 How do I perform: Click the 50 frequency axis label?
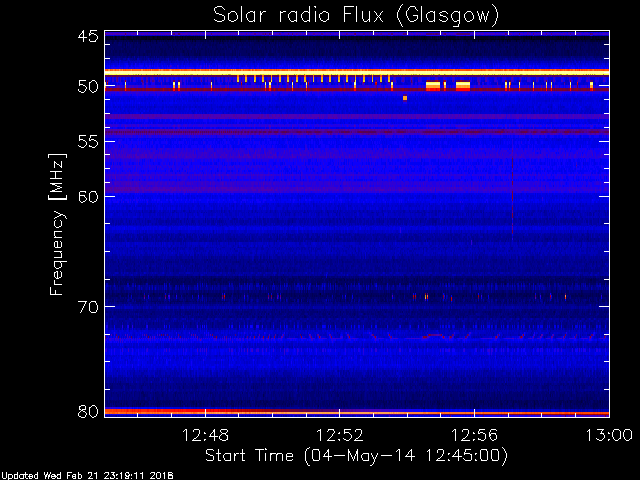point(88,87)
